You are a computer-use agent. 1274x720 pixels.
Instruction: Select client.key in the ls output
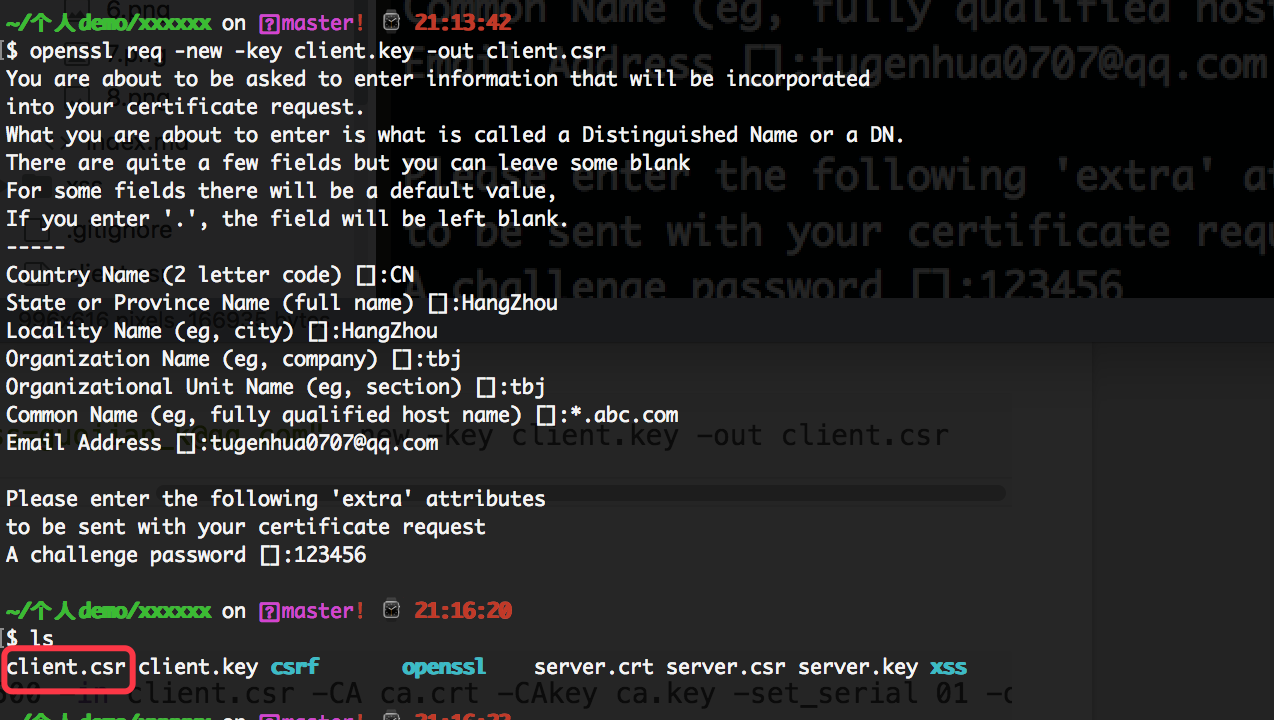198,667
